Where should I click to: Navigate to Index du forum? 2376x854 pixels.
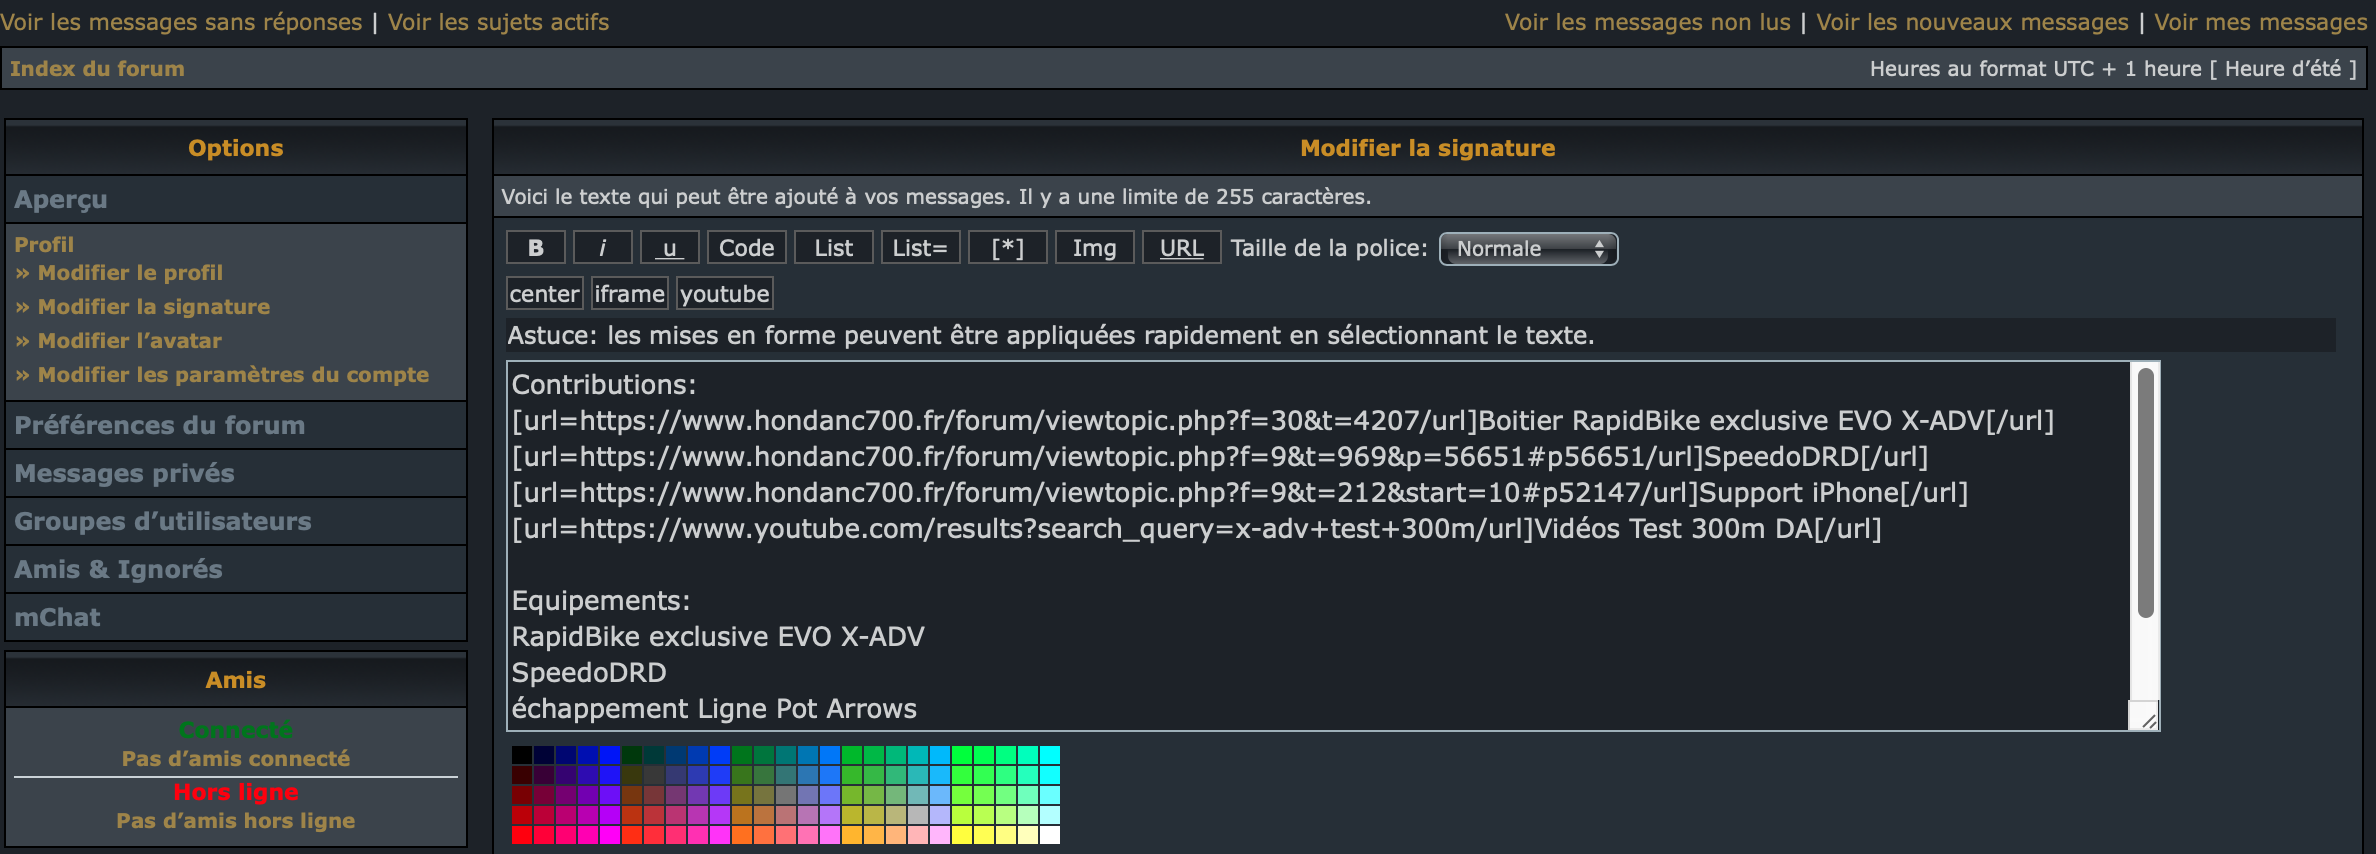click(x=97, y=69)
